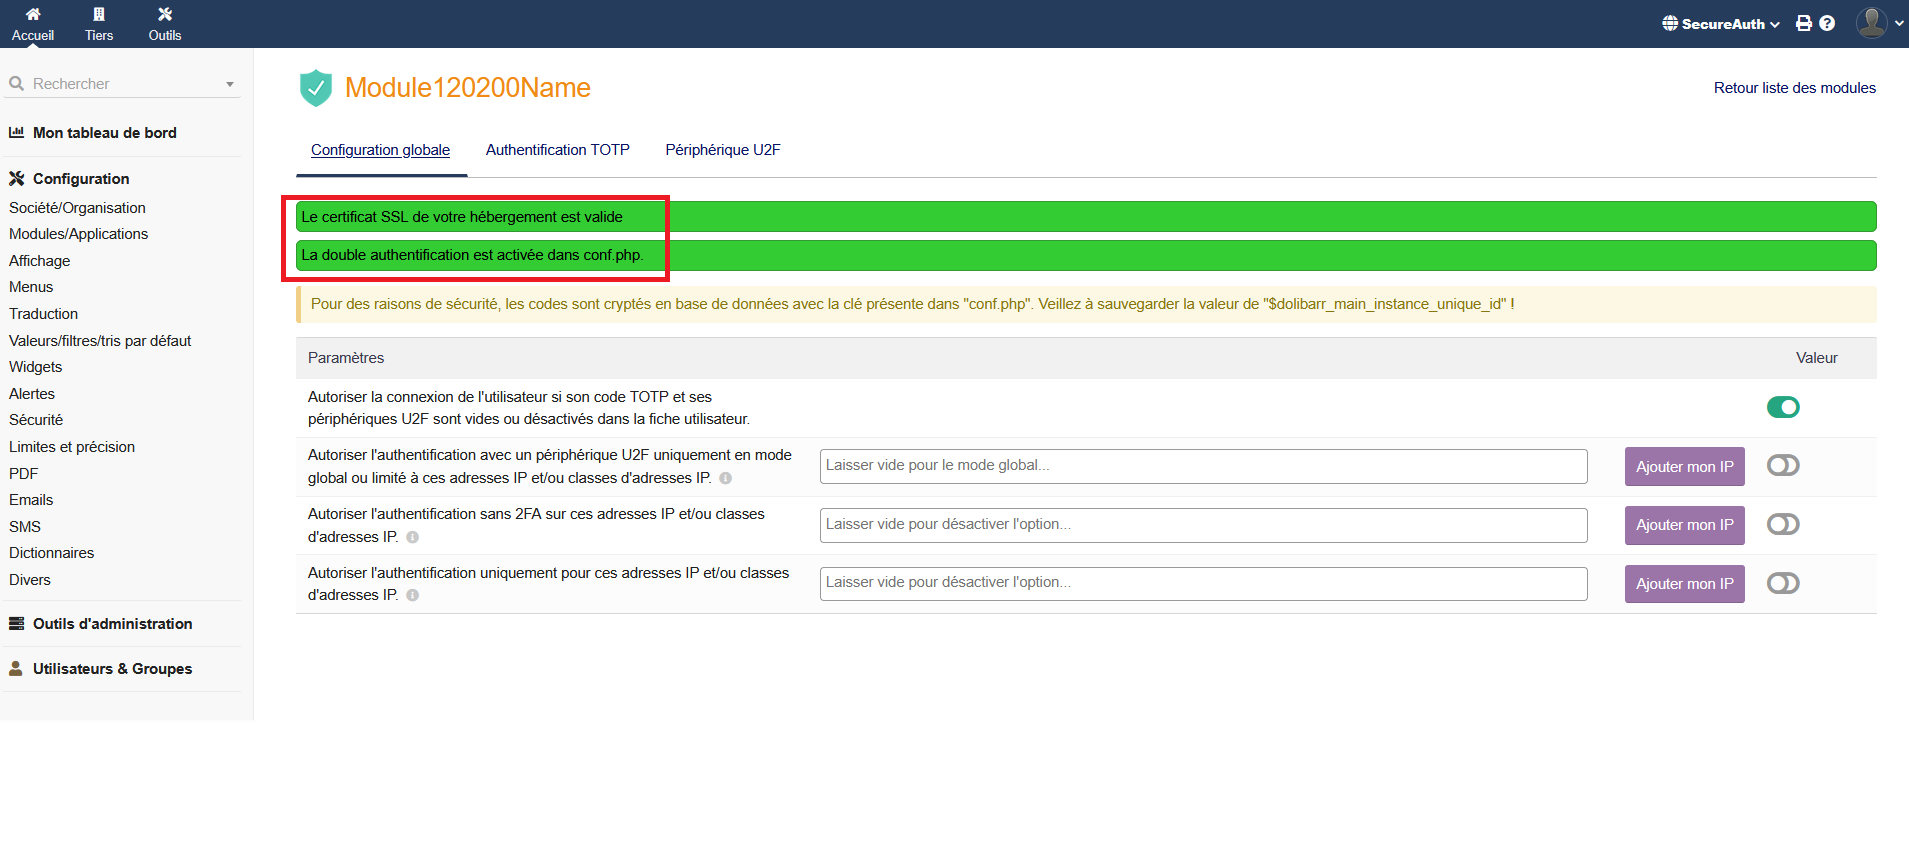Switch to the Périphérique U2F tab

click(722, 150)
